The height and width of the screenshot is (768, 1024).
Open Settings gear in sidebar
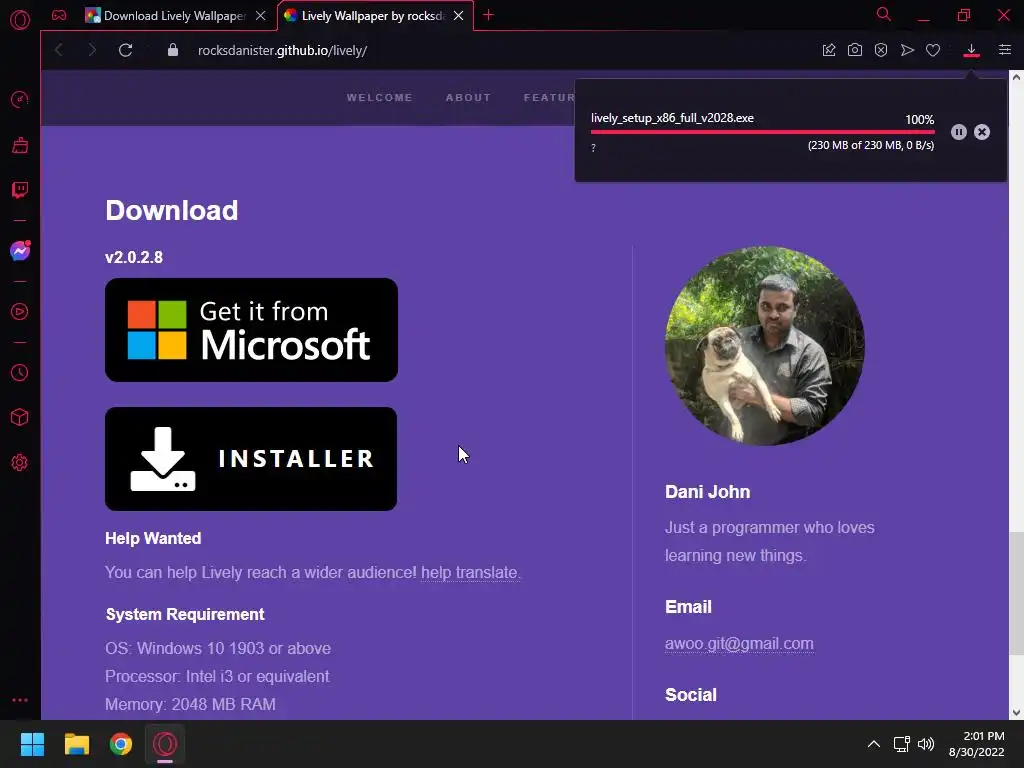click(x=20, y=462)
